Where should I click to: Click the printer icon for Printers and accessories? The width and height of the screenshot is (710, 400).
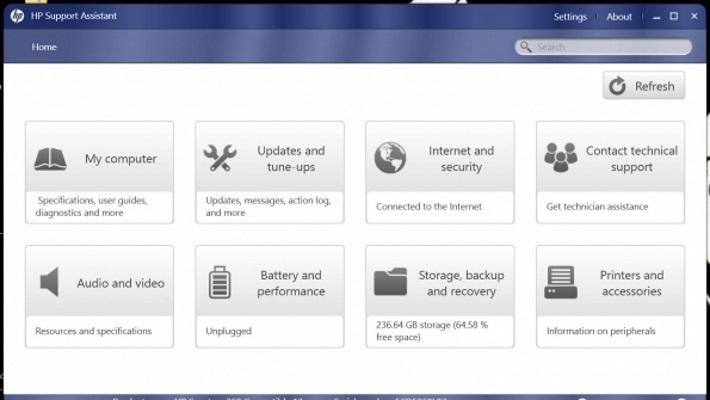[x=561, y=282]
